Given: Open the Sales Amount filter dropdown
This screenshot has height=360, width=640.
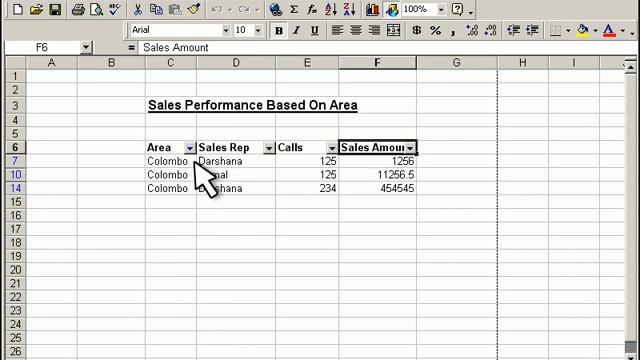Looking at the screenshot, I should (410, 148).
